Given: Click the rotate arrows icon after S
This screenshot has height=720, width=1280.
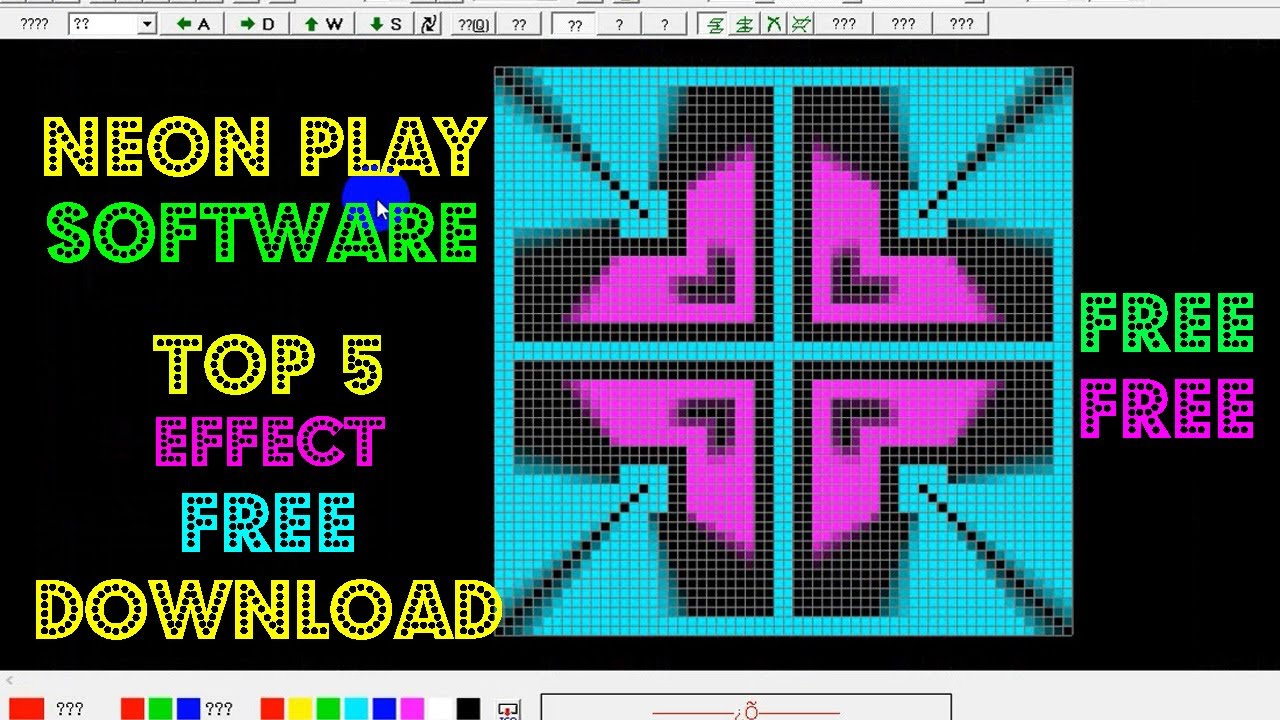Looking at the screenshot, I should tap(429, 24).
